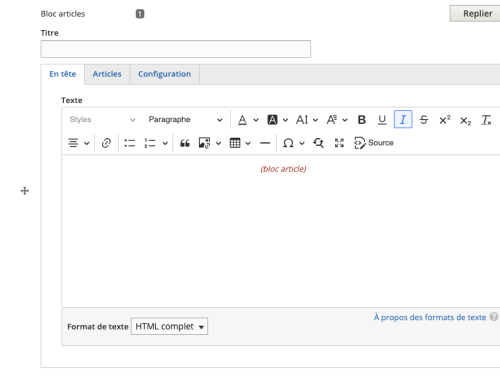Screen dimensions: 500x376
Task: Turn off the active italic button
Action: click(403, 119)
